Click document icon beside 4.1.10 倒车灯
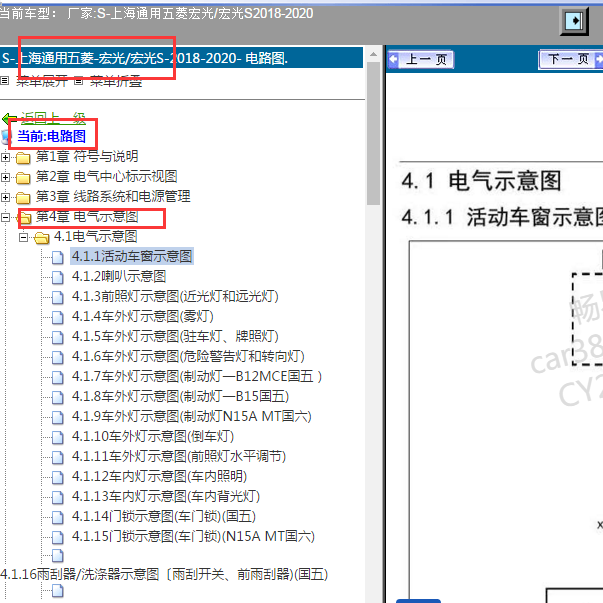The height and width of the screenshot is (603, 603). click(58, 437)
